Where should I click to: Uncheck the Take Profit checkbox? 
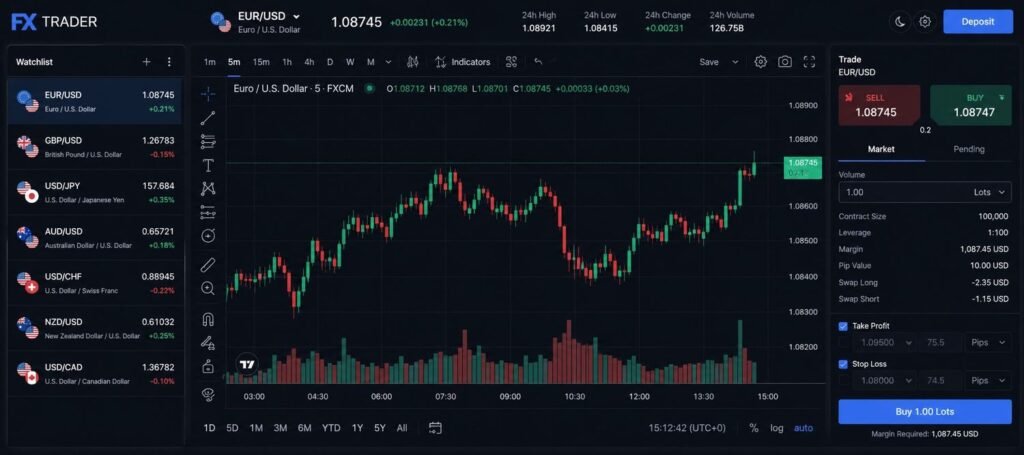[843, 326]
